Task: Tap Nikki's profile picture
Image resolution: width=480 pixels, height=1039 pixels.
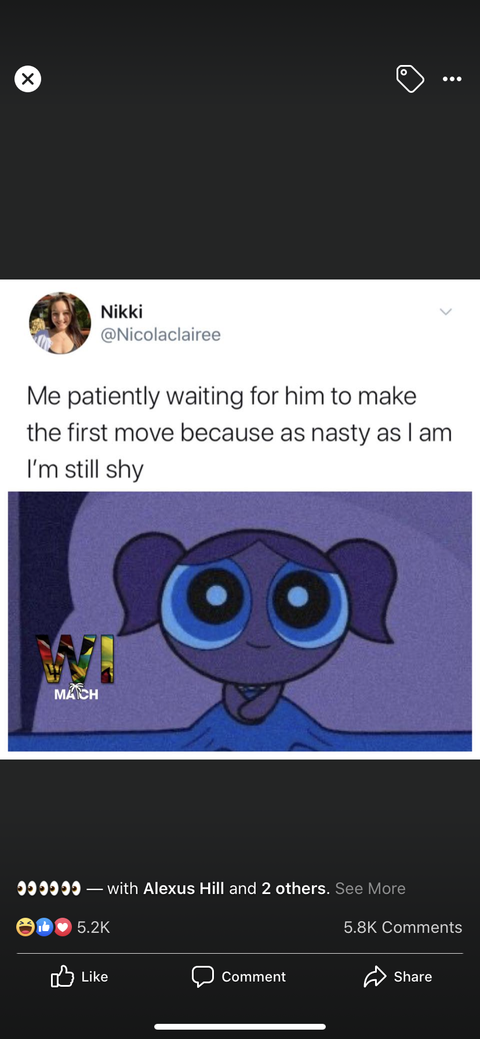Action: point(60,323)
